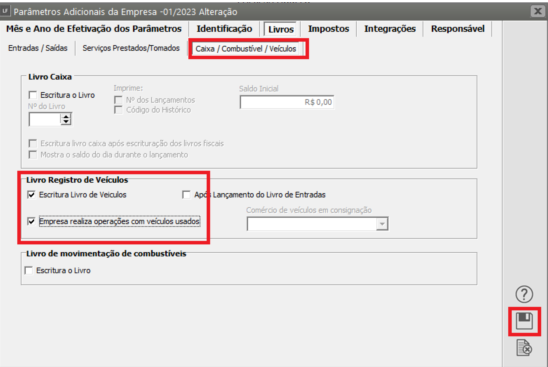Click the Livro Registro de Veículos heading
Screen dimensions: 548x367
point(77,180)
